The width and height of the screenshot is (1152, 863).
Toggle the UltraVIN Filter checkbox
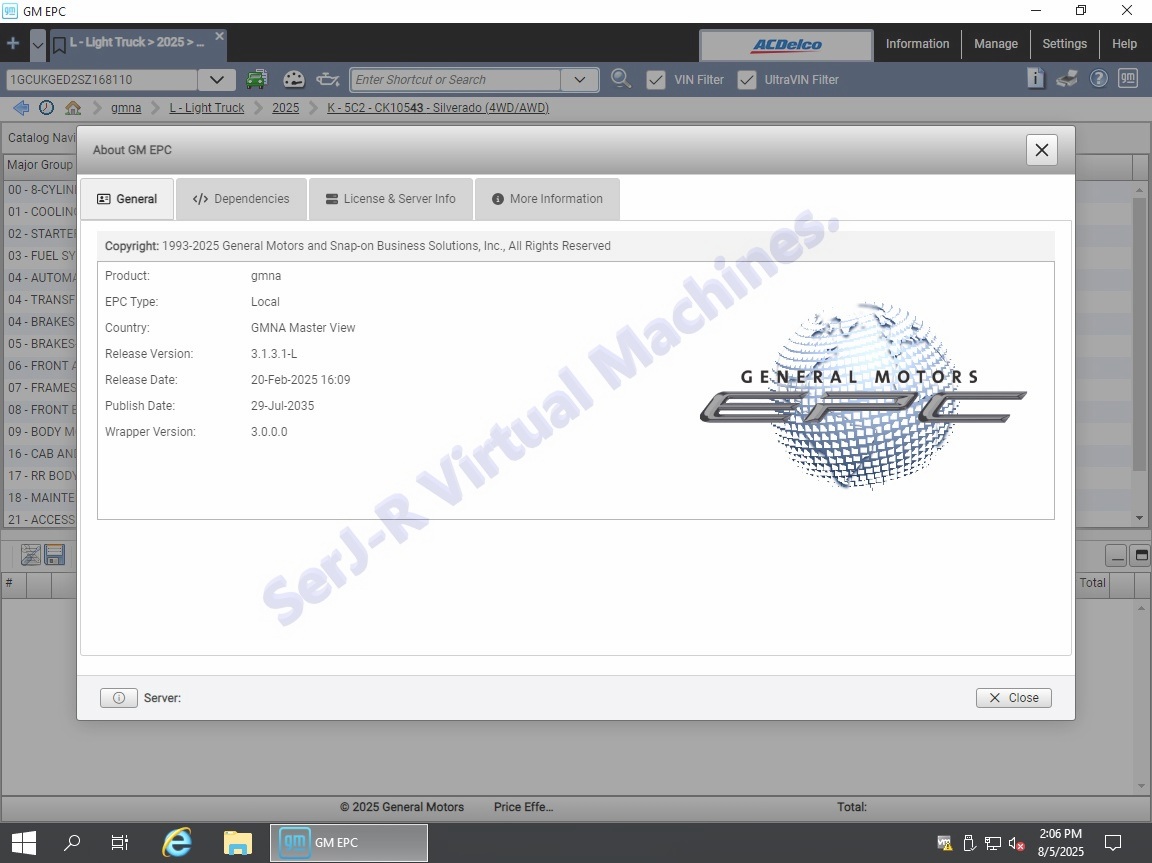[746, 80]
